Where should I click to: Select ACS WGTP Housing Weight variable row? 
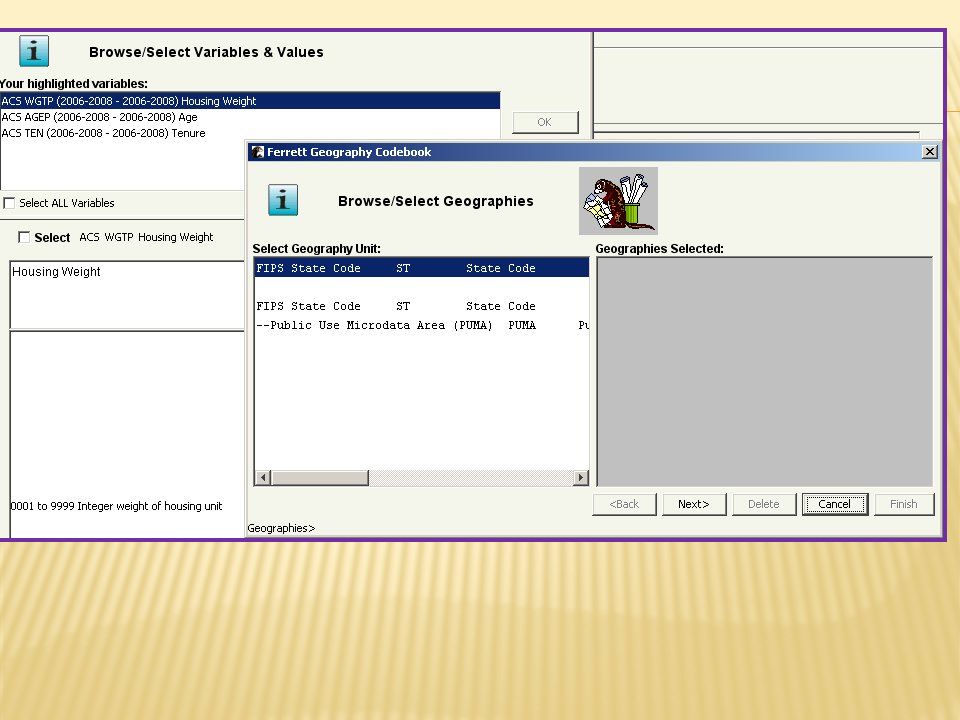pos(250,101)
